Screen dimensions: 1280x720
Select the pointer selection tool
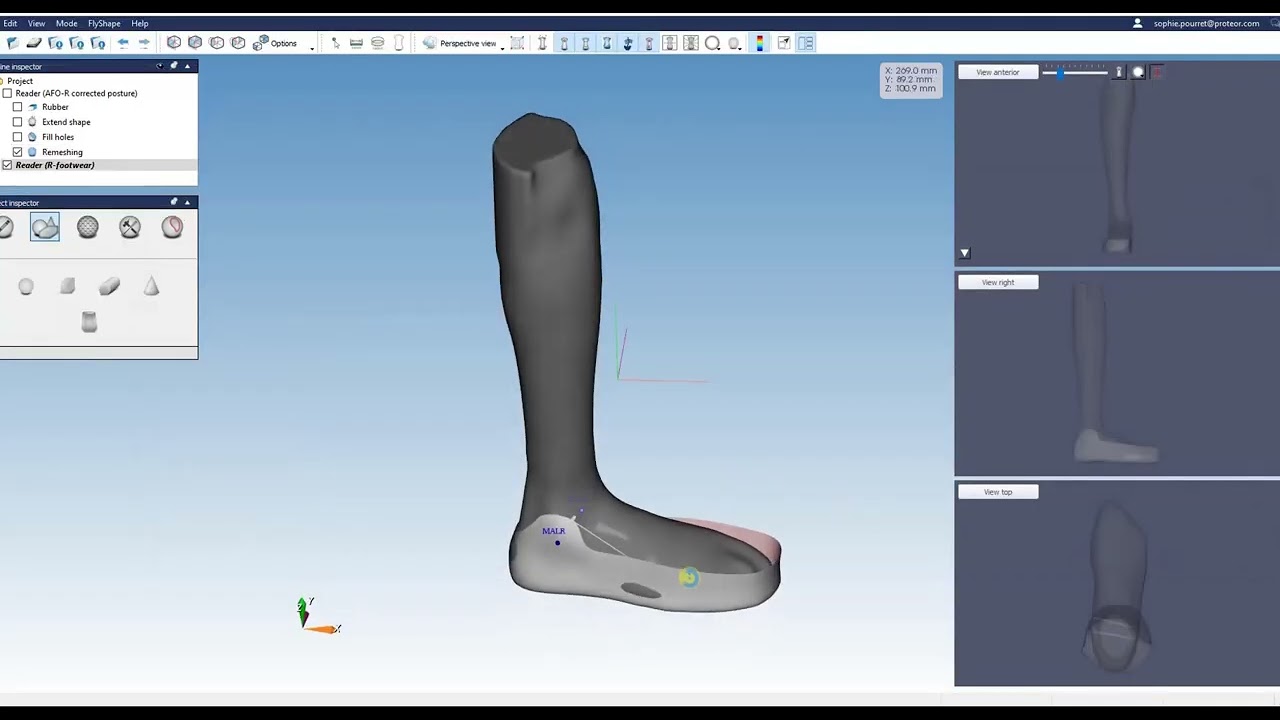[x=335, y=43]
